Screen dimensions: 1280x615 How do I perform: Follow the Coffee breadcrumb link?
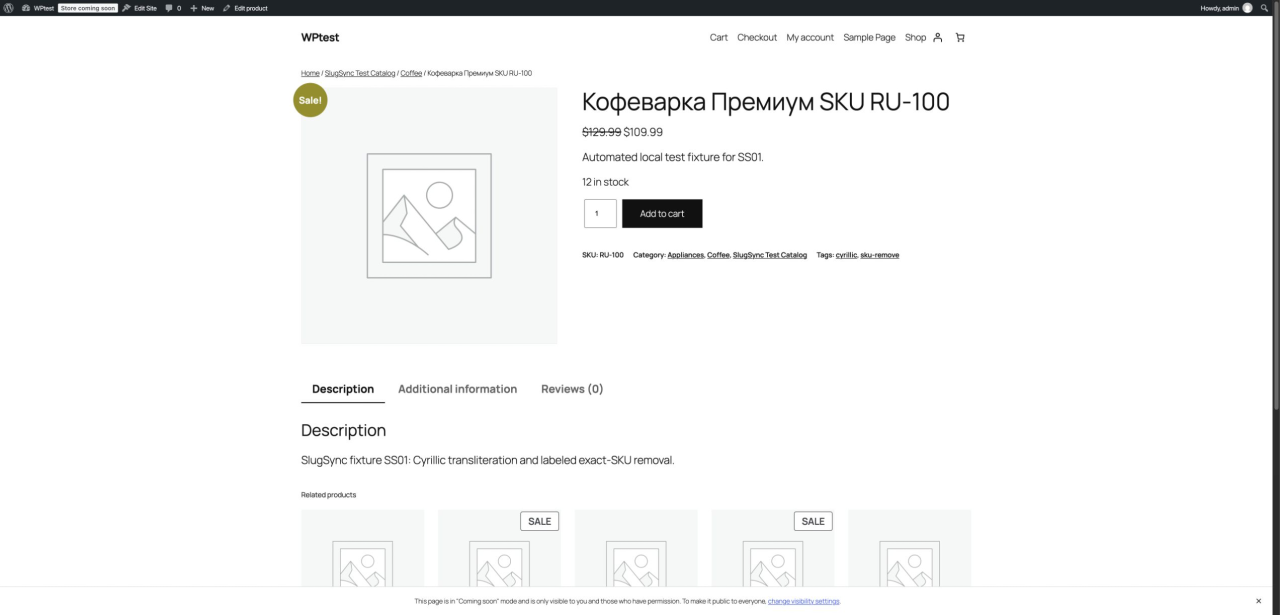coord(411,73)
